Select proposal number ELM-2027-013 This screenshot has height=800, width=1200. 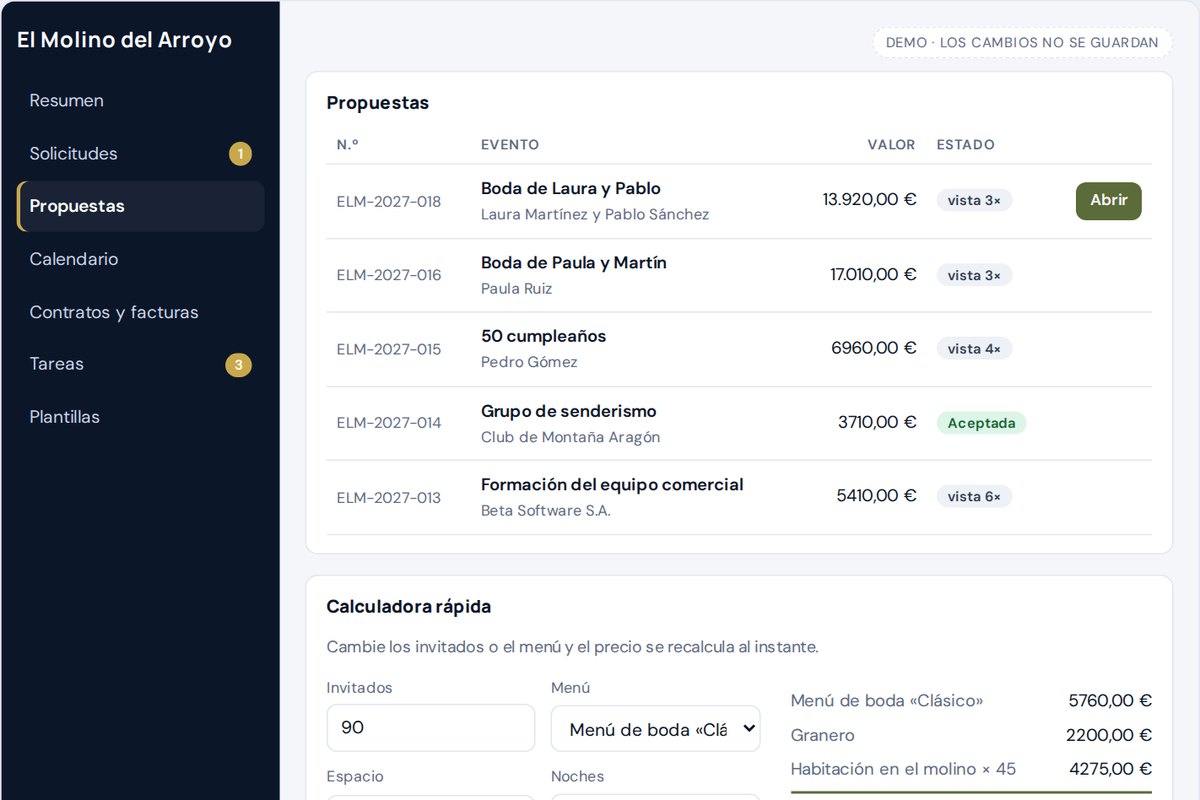tap(389, 497)
